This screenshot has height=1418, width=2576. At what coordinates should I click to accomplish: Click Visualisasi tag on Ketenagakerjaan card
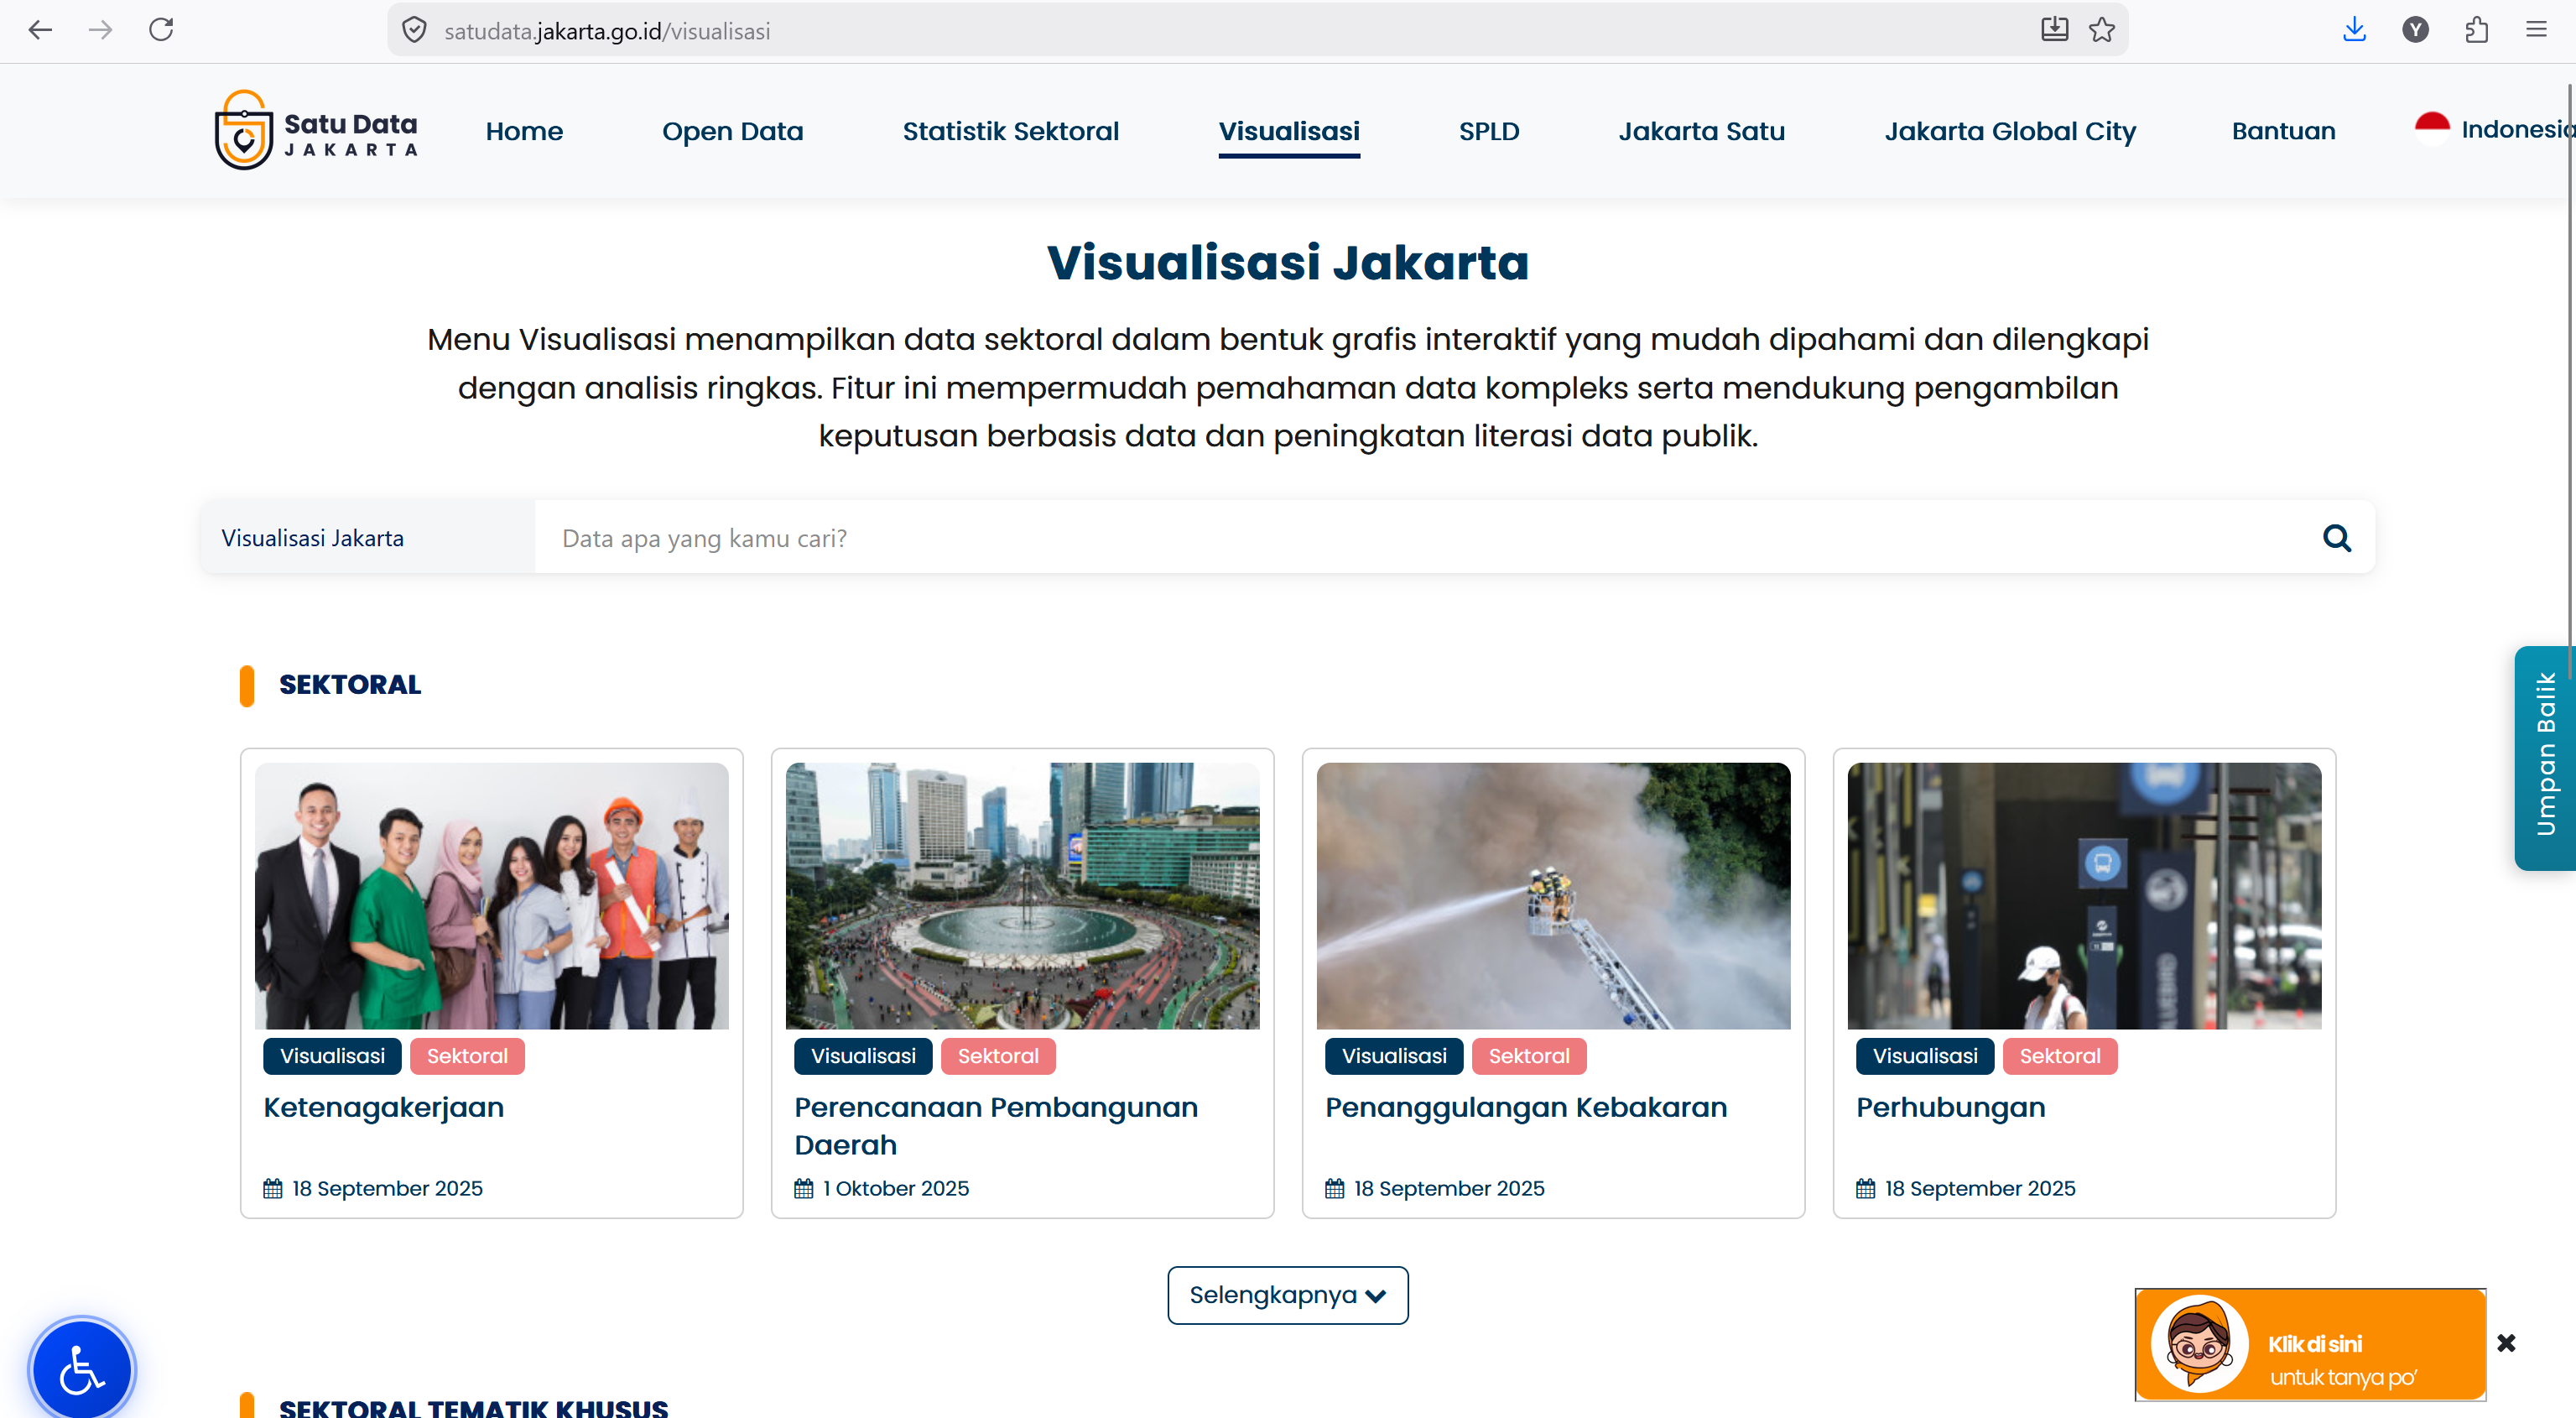pyautogui.click(x=332, y=1056)
